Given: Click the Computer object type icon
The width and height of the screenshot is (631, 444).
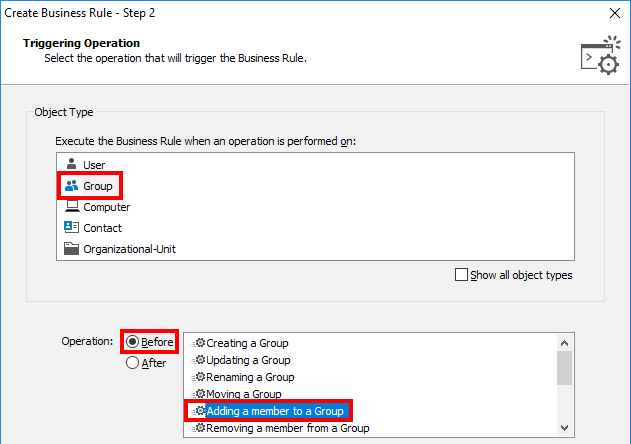Looking at the screenshot, I should 71,207.
